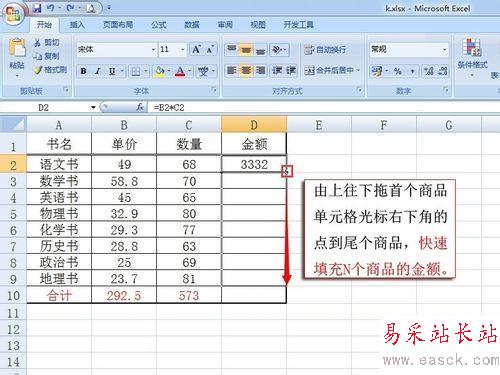Enable wrap text (自动换行)
Screen dimensions: 500x375
pyautogui.click(x=325, y=50)
